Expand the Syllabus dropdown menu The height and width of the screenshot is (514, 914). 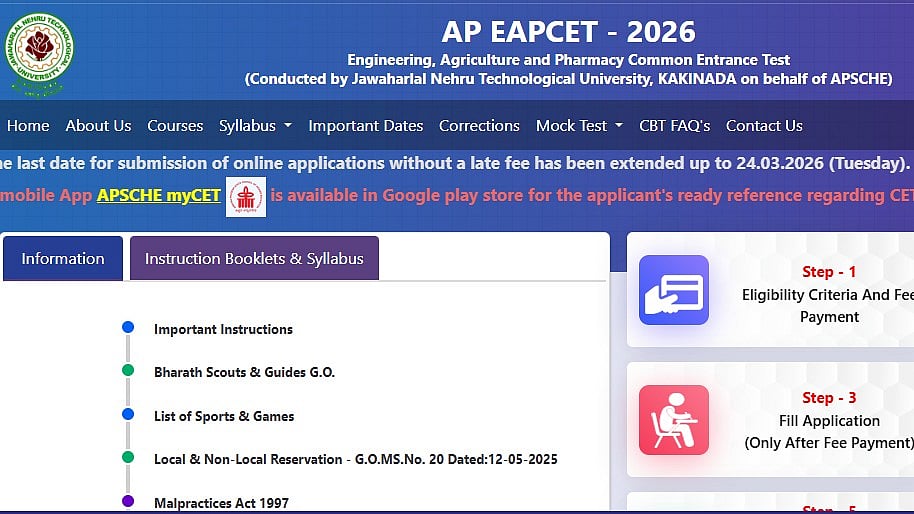[255, 126]
